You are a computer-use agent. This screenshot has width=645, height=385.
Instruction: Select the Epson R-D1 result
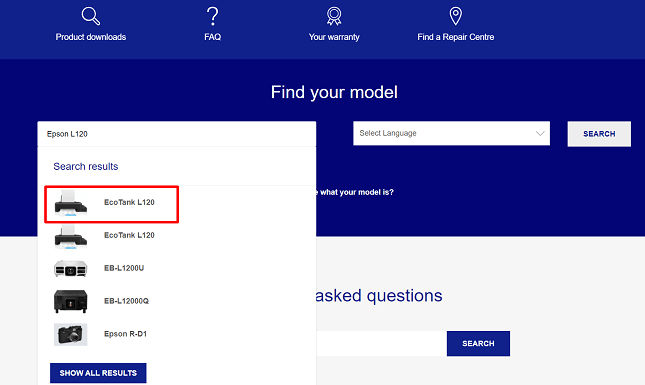pos(125,334)
